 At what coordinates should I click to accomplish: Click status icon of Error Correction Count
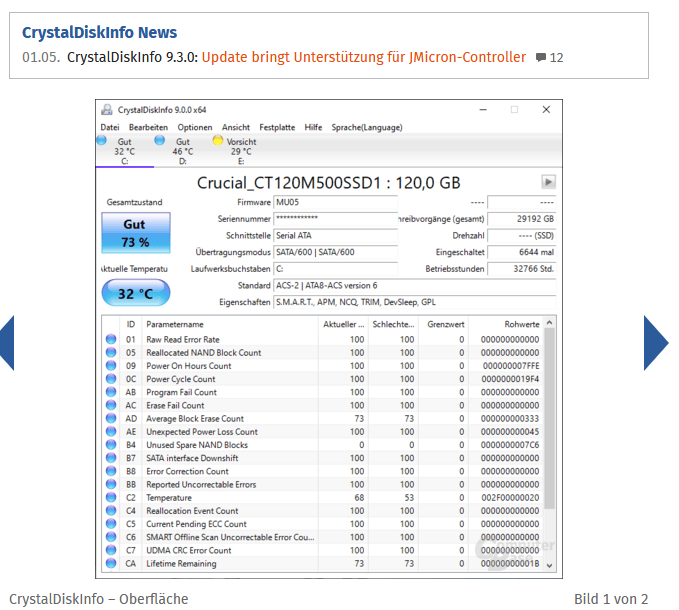111,471
